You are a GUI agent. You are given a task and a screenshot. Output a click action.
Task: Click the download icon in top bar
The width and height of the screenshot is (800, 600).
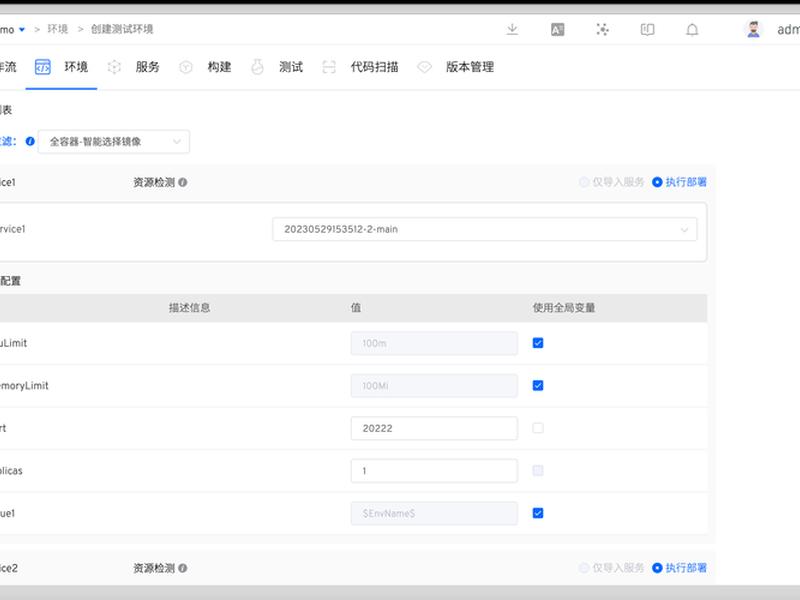point(512,30)
